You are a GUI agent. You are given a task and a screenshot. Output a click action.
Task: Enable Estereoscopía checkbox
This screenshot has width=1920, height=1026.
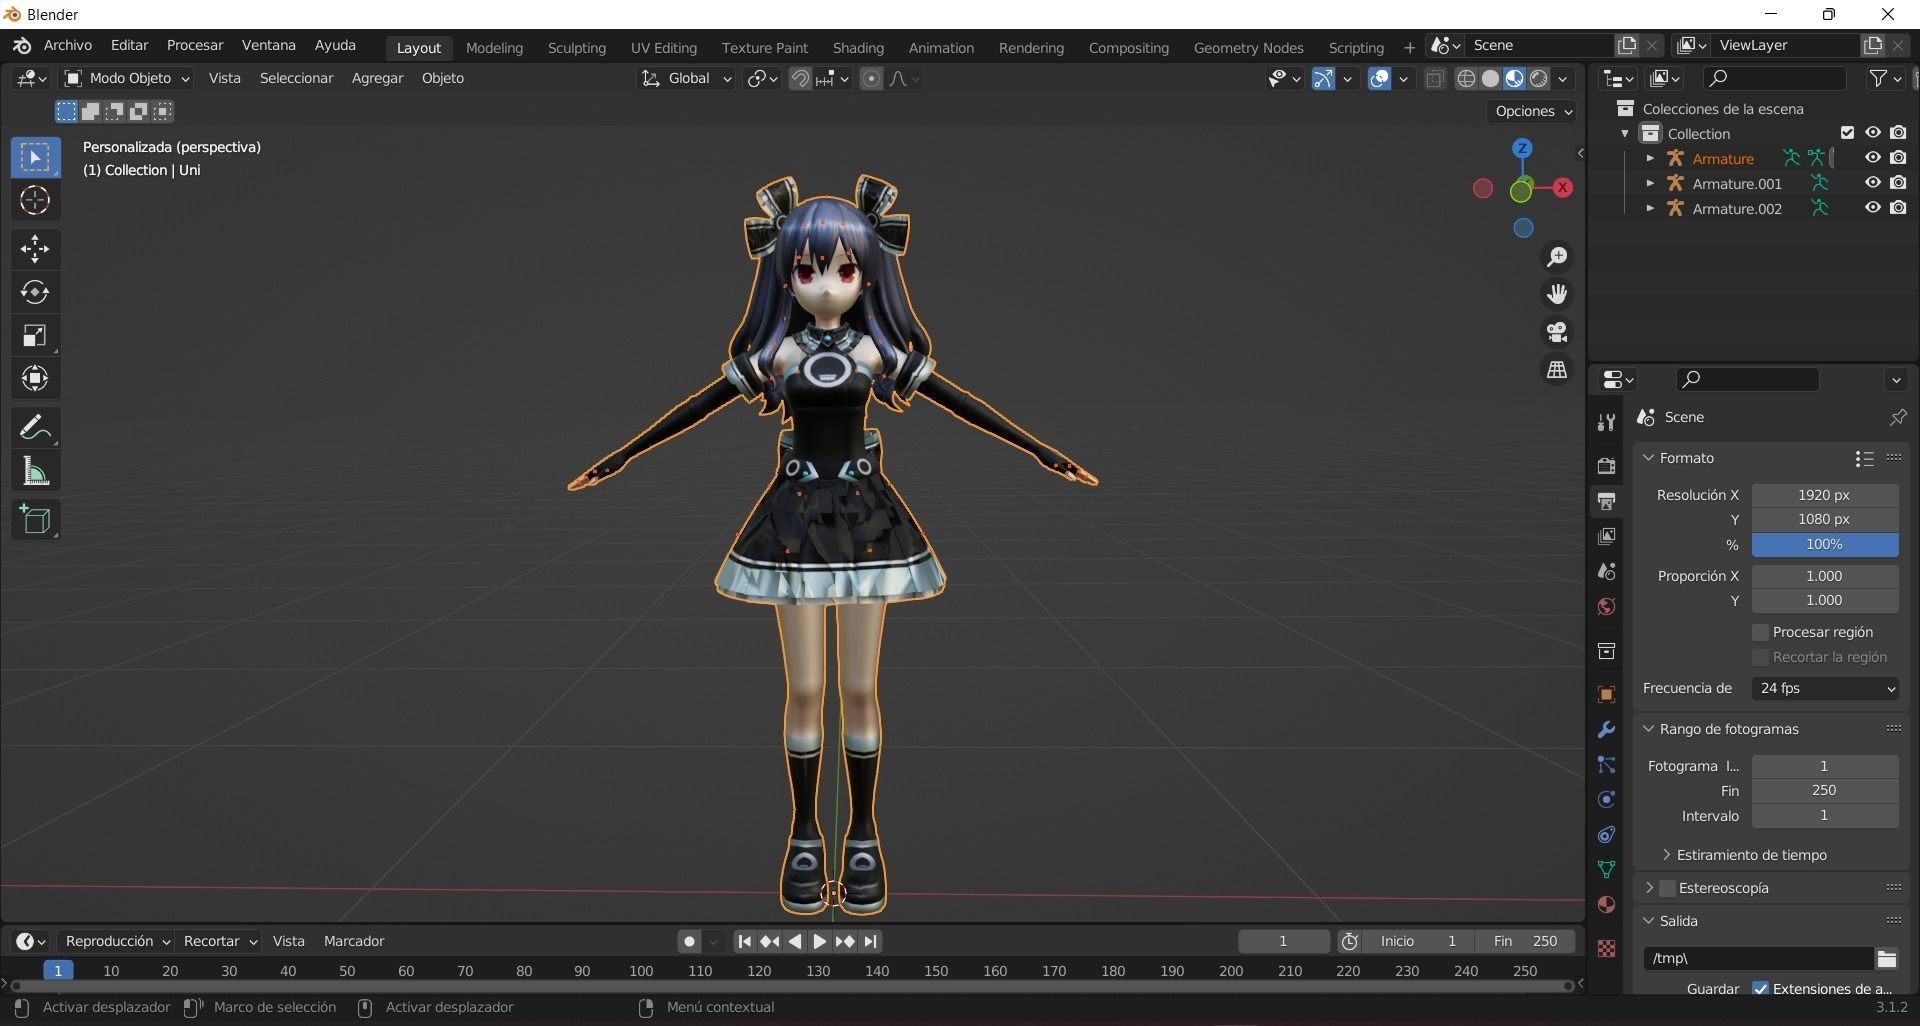click(x=1667, y=888)
